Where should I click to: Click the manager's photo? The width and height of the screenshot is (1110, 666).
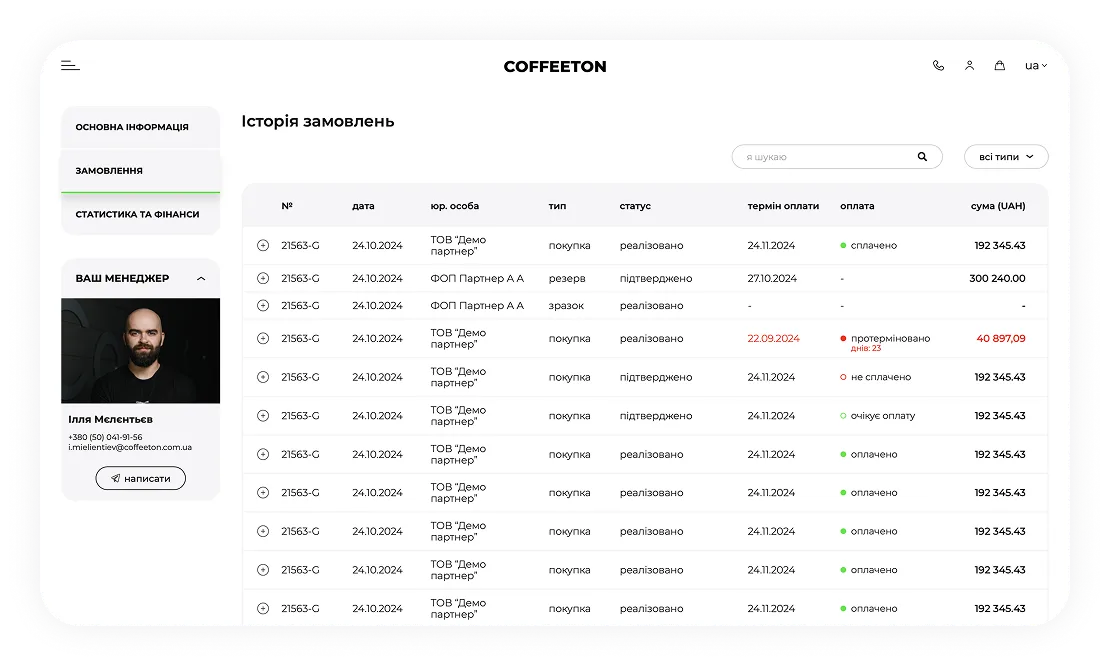pyautogui.click(x=140, y=350)
